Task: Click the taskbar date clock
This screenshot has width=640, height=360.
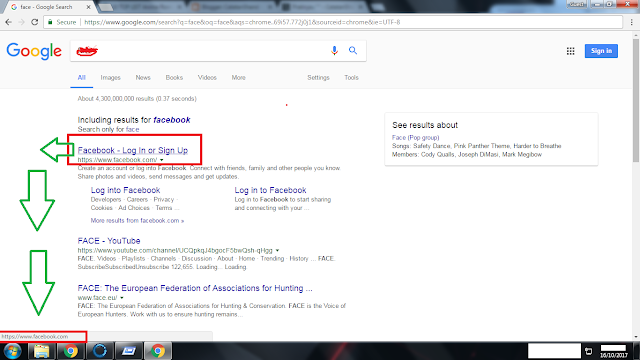Action: (613, 351)
